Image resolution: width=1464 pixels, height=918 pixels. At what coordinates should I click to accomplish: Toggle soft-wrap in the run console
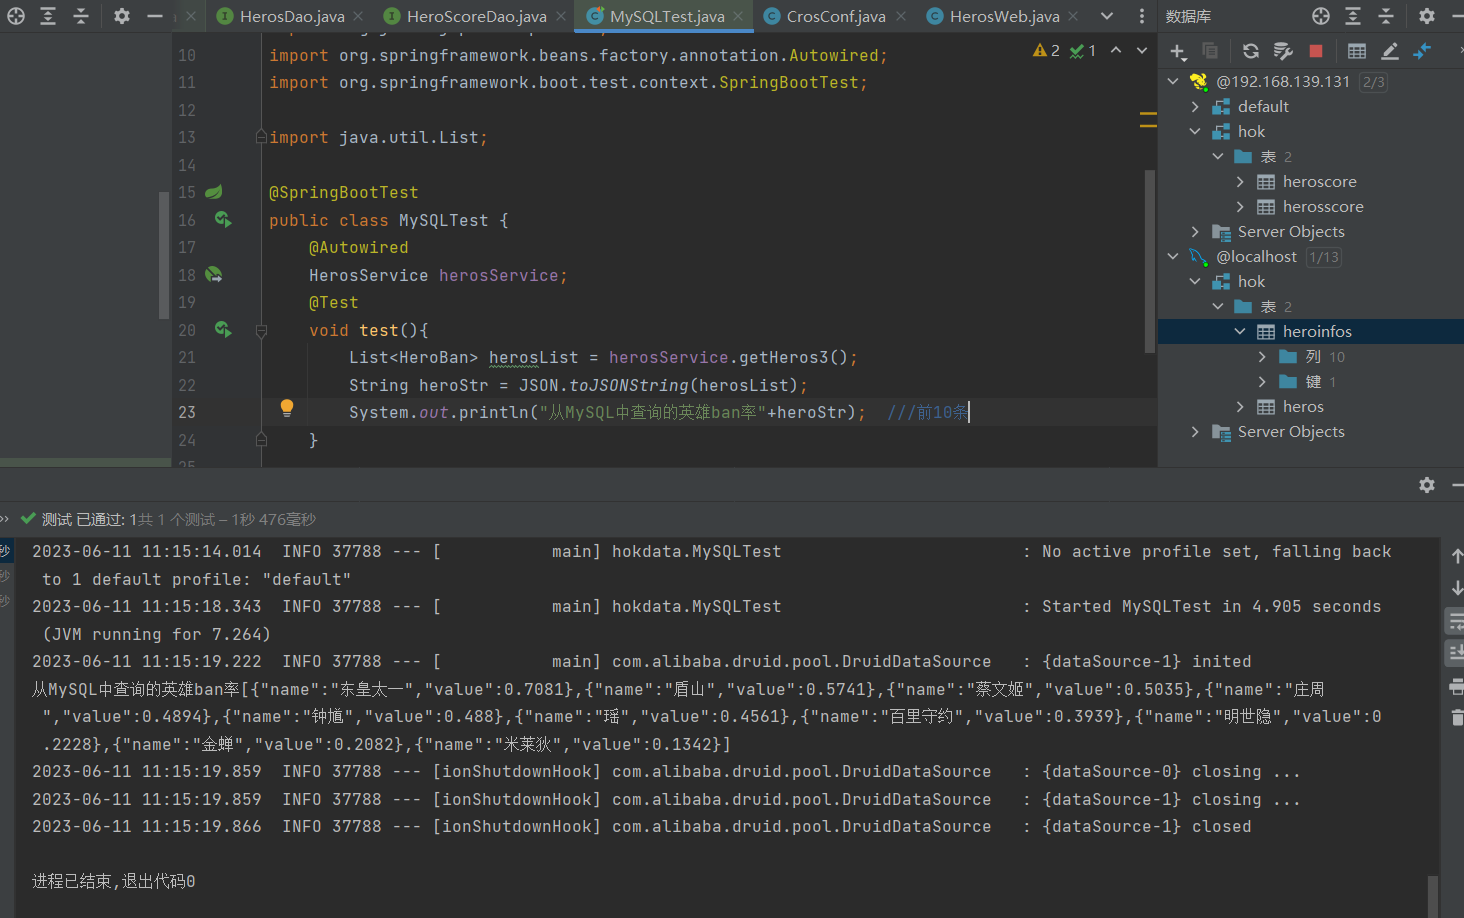(1456, 622)
